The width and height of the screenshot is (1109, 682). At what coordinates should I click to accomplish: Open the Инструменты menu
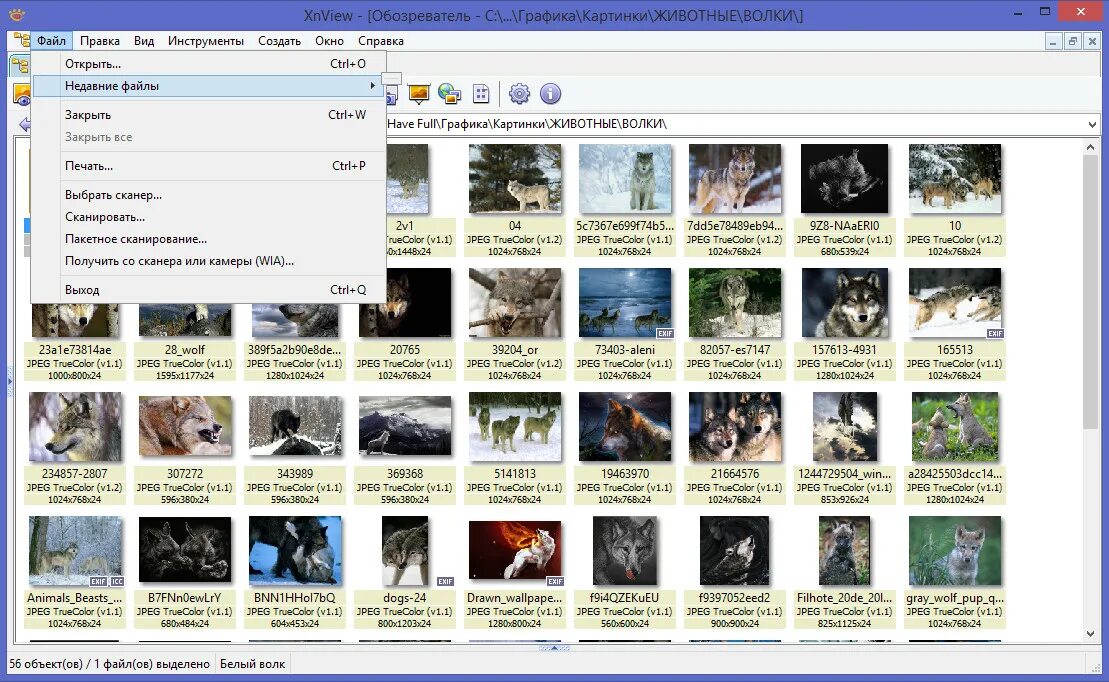[206, 41]
